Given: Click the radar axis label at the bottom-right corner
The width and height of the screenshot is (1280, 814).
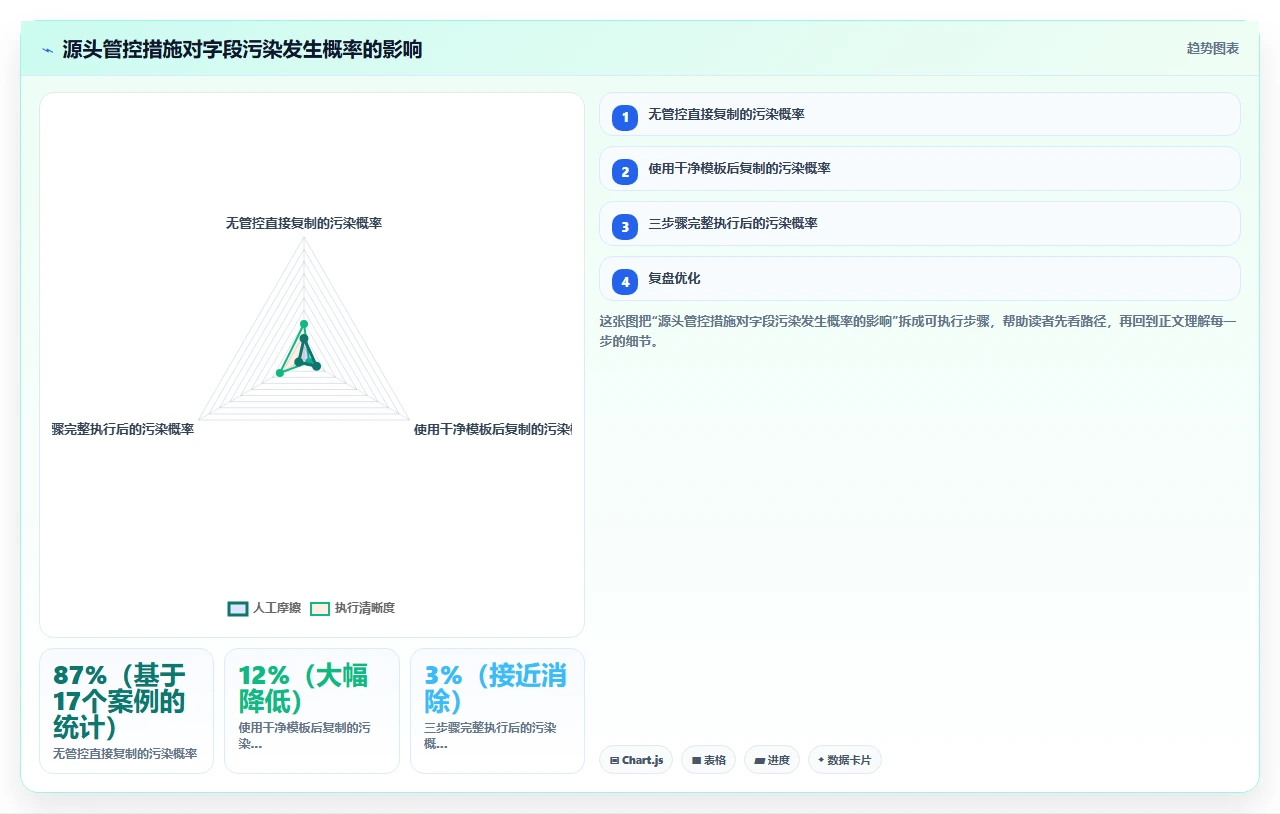Looking at the screenshot, I should coord(492,429).
